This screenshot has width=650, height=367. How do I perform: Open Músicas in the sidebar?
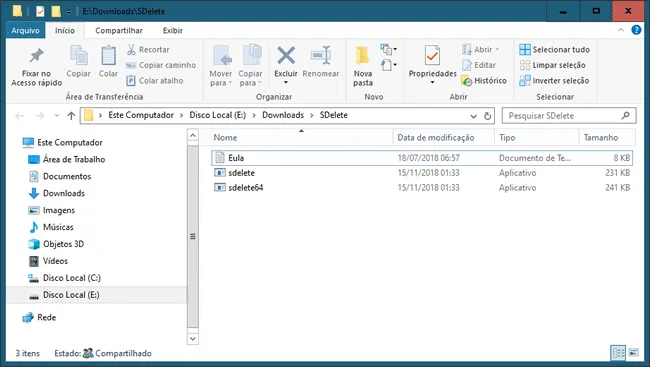[x=51, y=227]
